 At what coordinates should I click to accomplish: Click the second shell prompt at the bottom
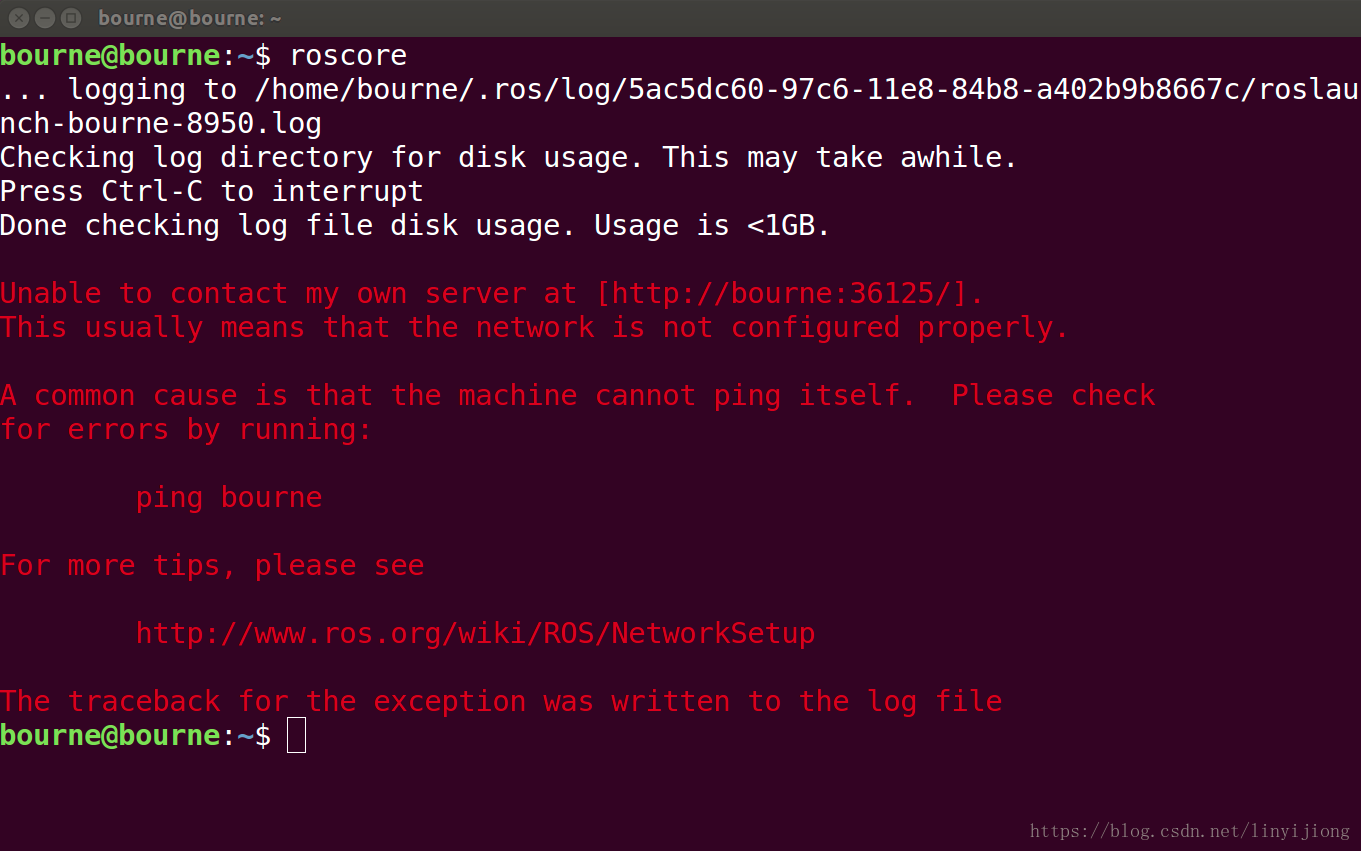point(135,735)
